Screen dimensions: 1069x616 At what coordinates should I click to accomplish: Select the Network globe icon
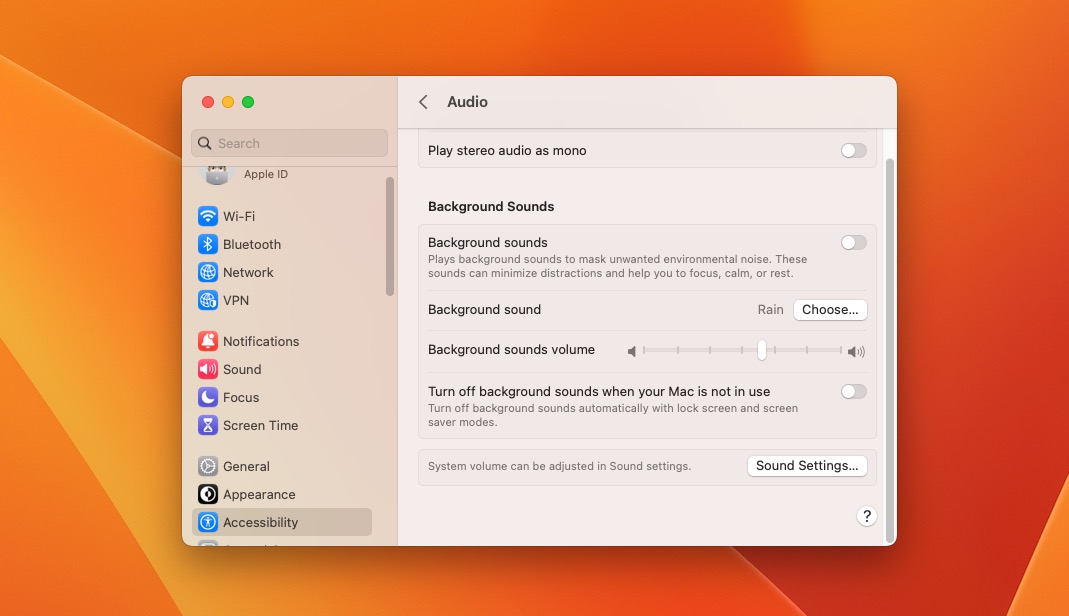click(x=208, y=272)
